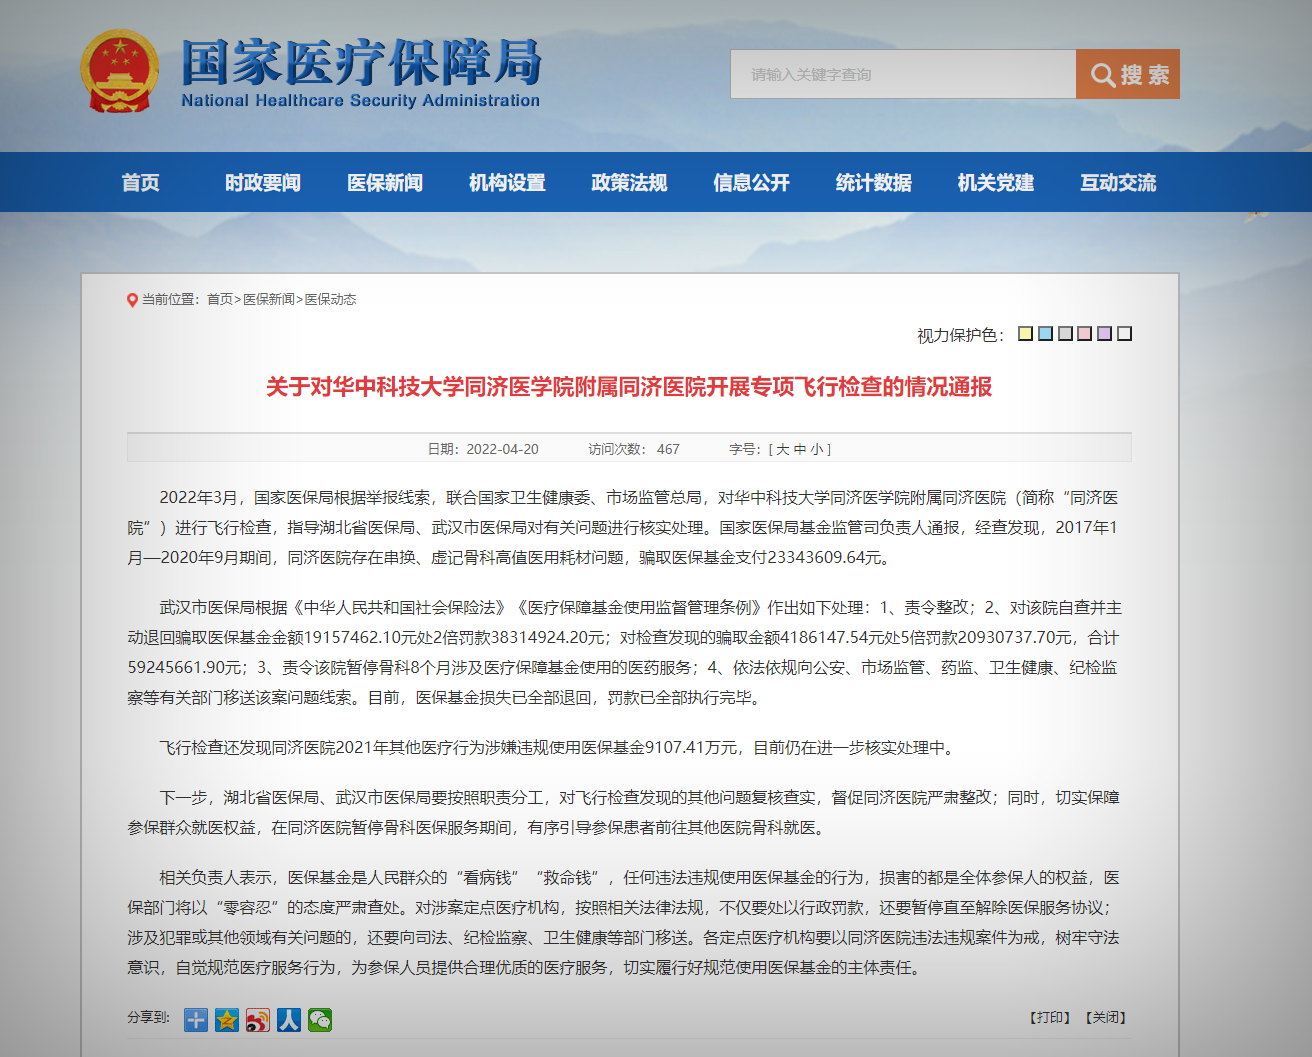Focus the keyword search input field
This screenshot has height=1057, width=1312.
click(903, 74)
